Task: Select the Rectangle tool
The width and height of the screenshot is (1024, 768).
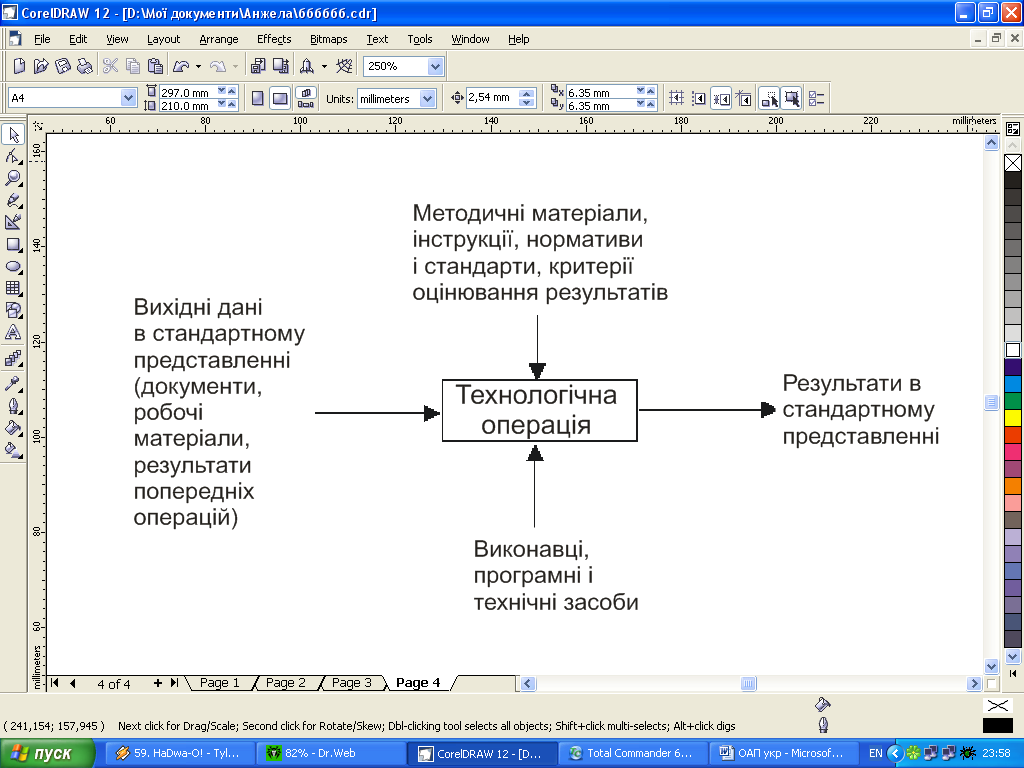Action: [13, 245]
